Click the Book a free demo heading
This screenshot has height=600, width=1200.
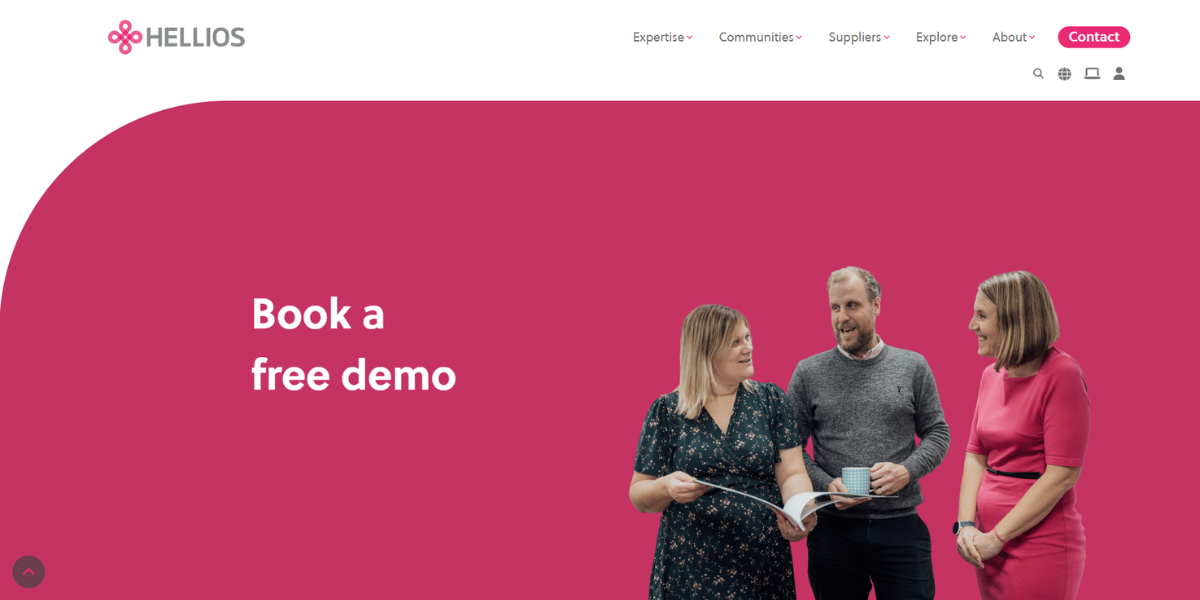tap(353, 344)
